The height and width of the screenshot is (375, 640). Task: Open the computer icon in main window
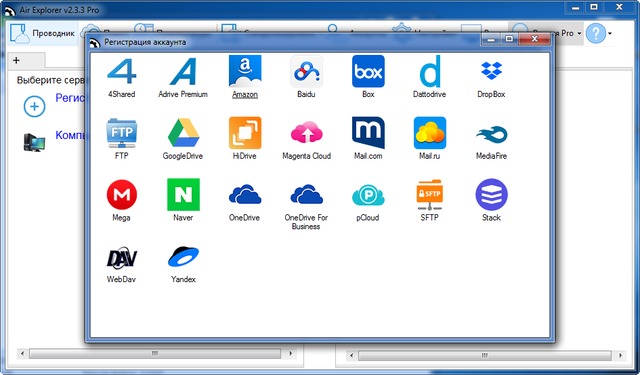34,142
